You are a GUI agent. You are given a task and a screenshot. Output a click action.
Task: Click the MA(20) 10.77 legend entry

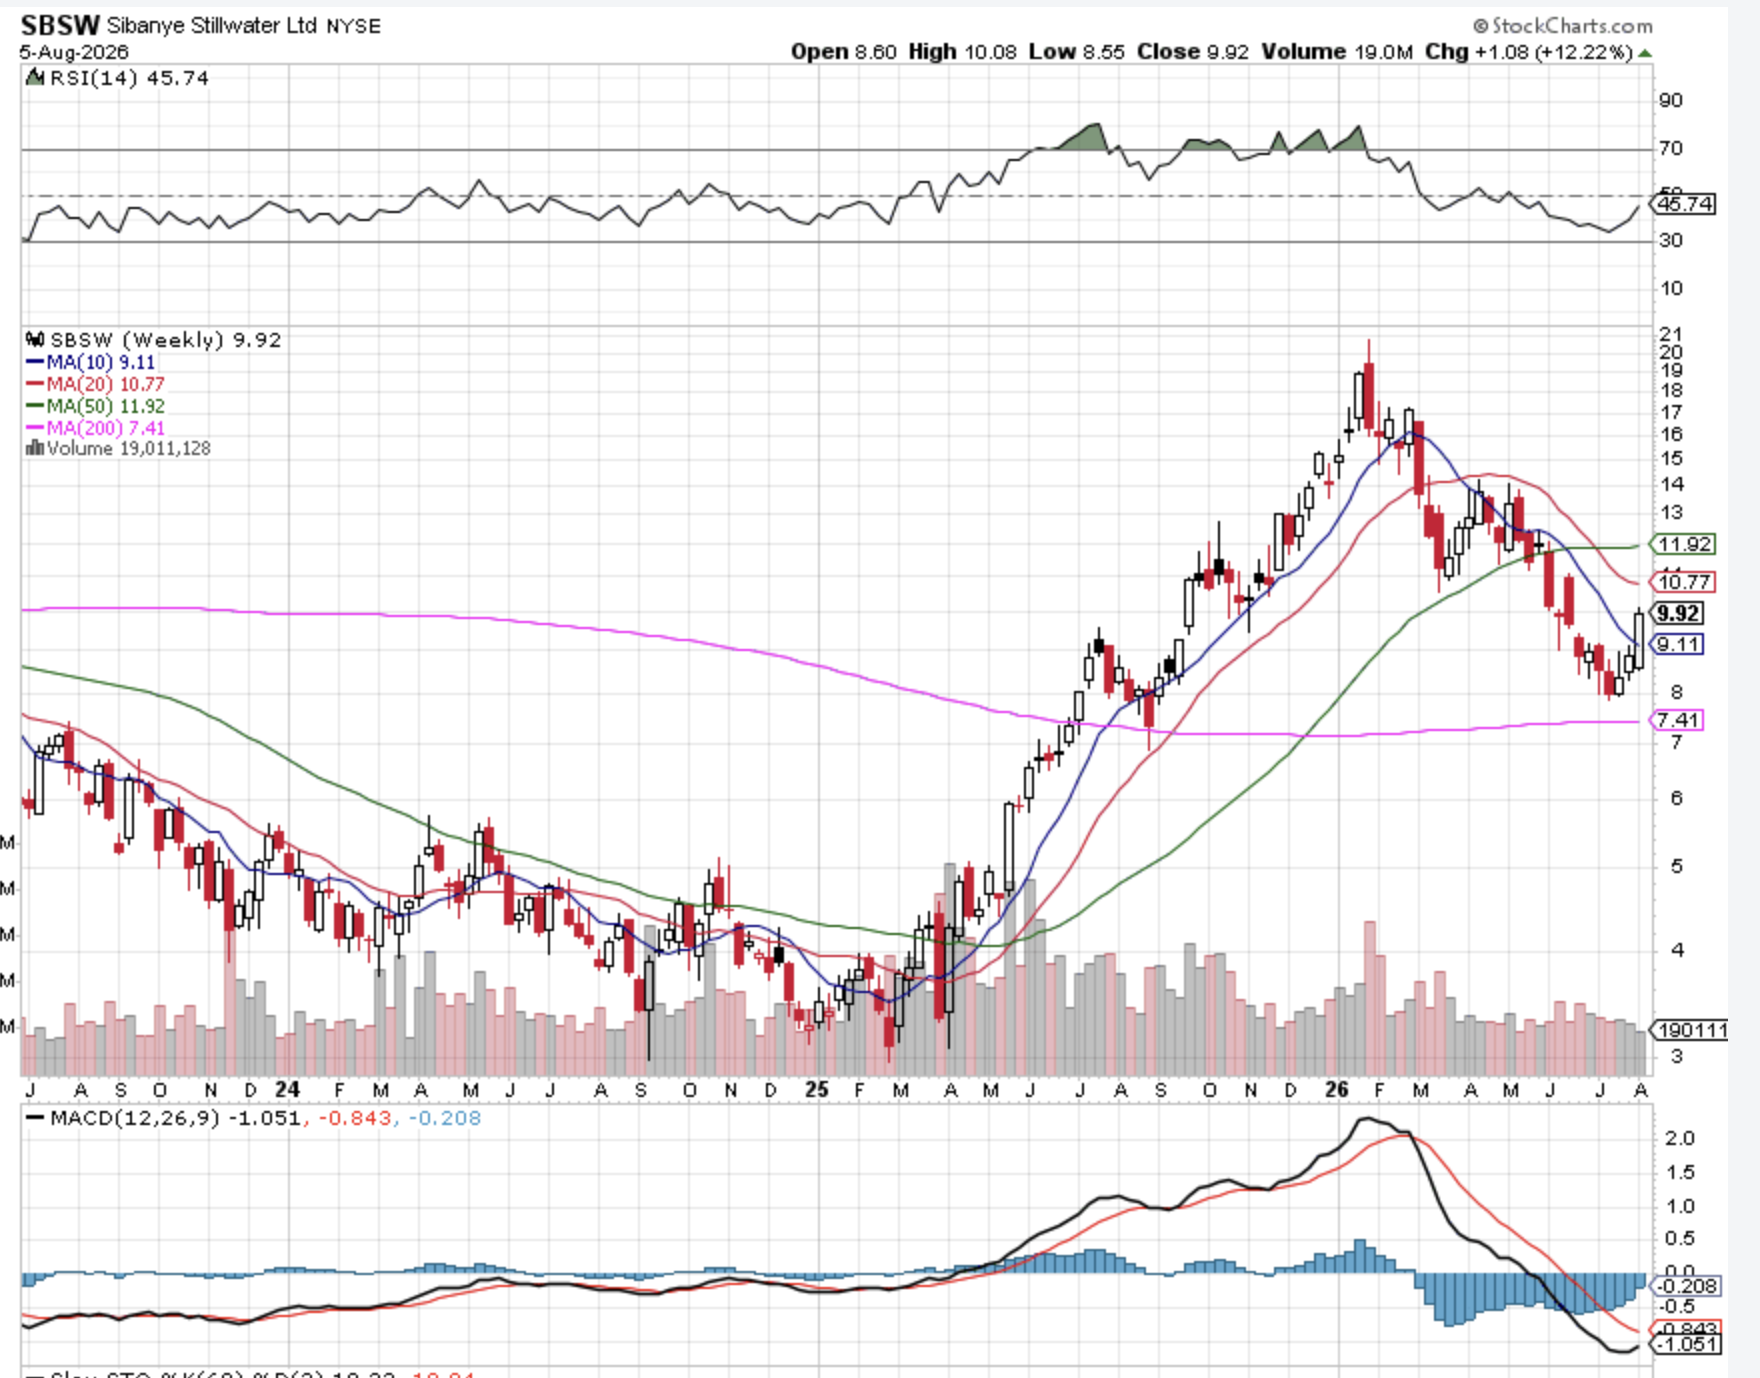[x=106, y=385]
